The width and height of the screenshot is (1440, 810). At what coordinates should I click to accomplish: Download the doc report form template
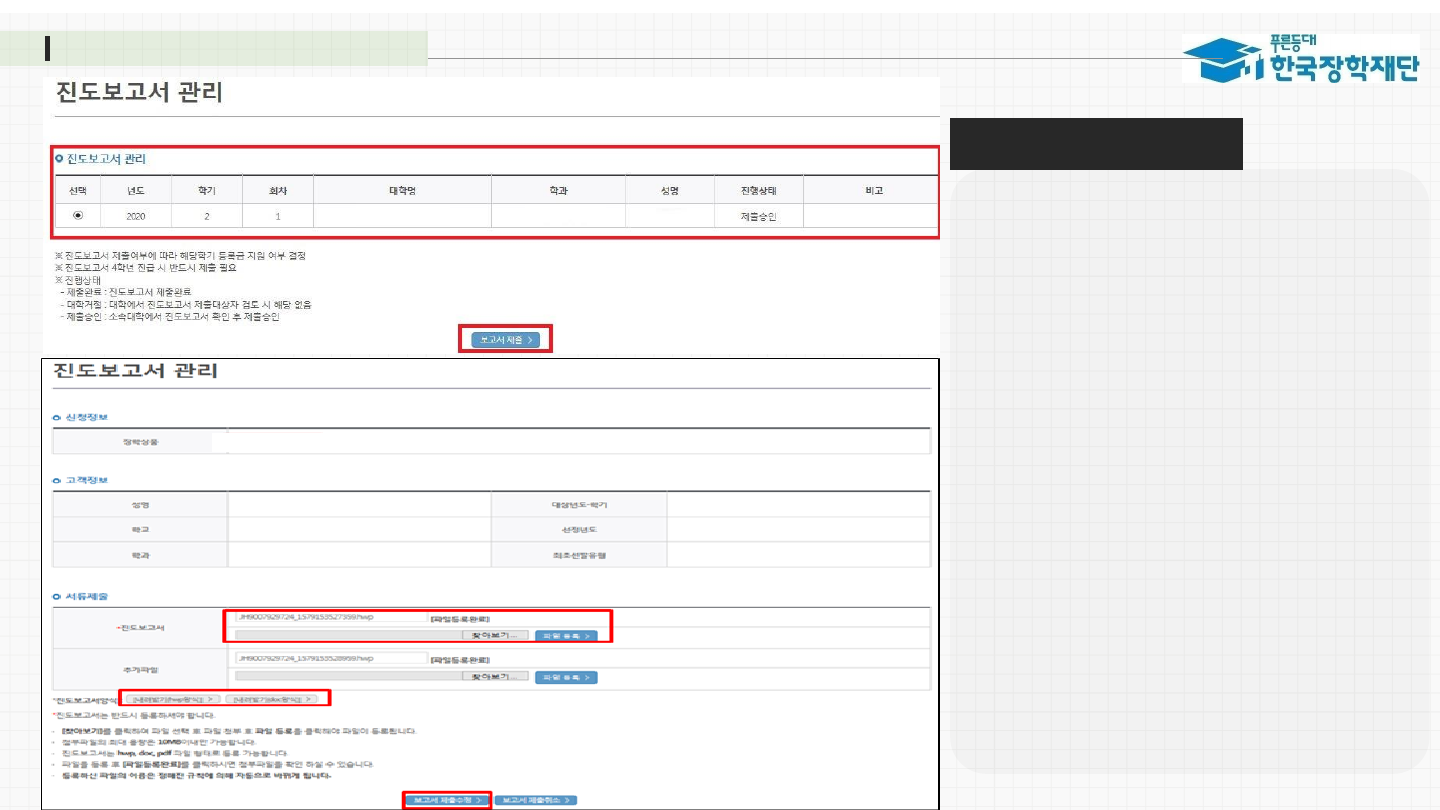272,699
